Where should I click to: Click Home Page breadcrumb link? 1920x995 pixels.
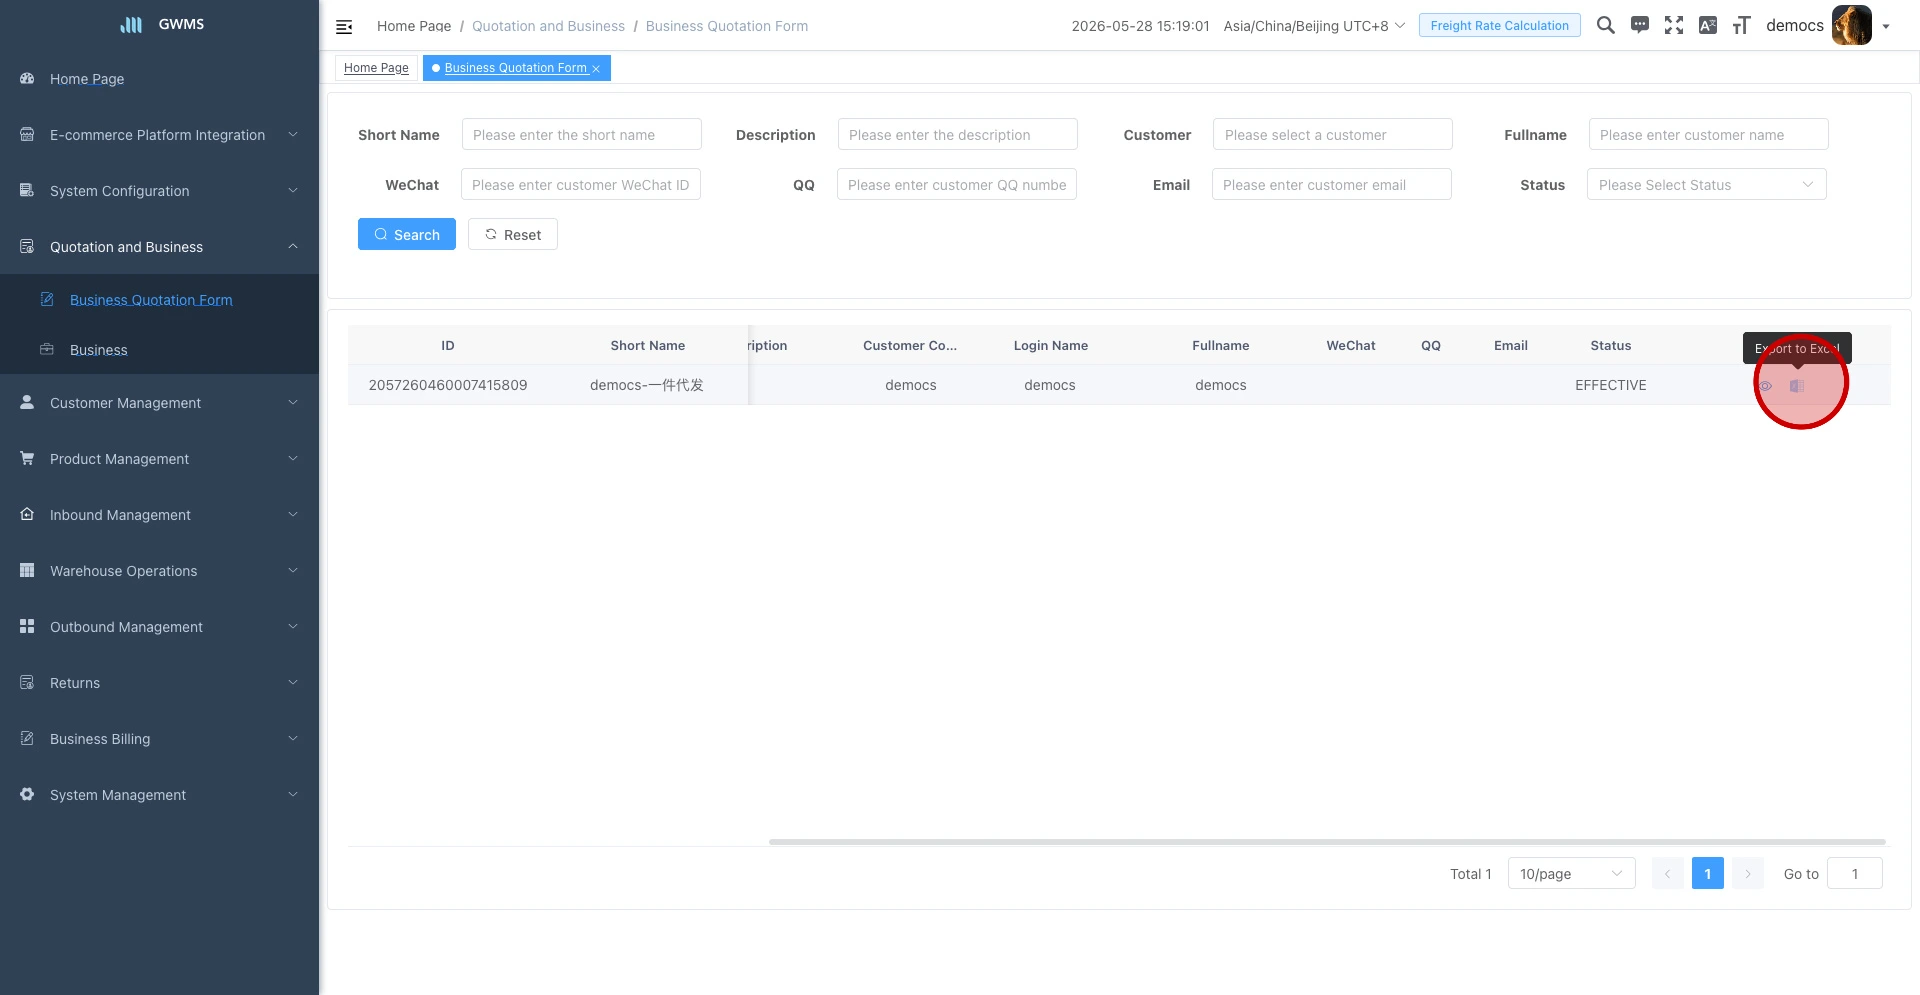[x=414, y=26]
